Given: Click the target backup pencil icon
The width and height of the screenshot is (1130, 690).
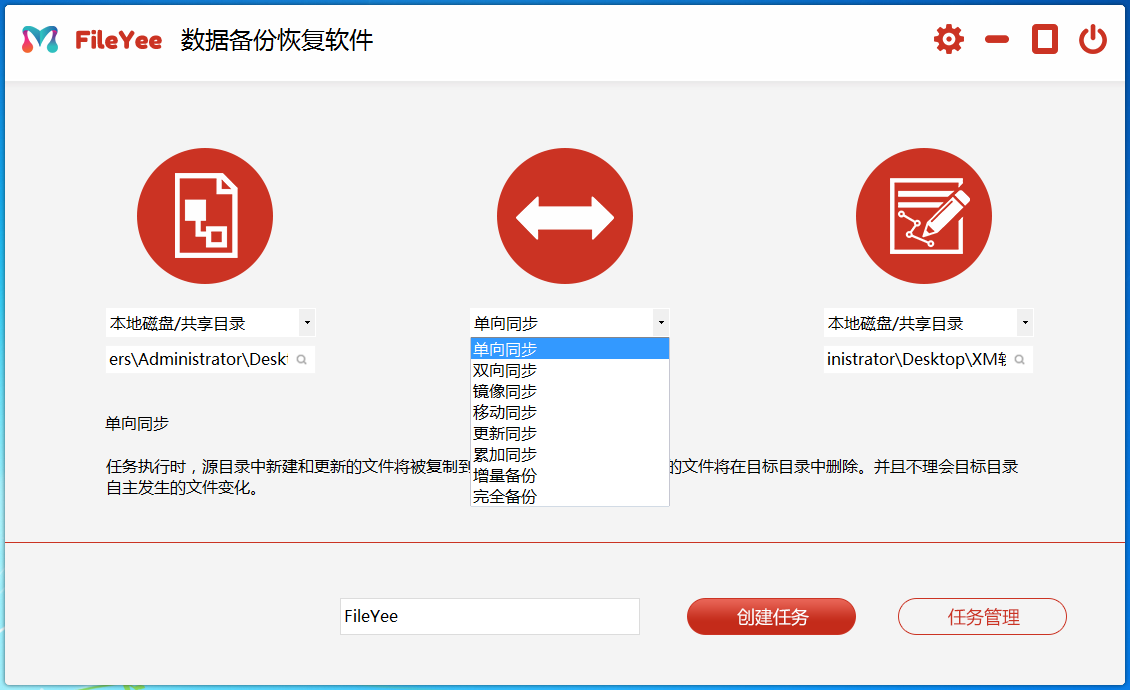Looking at the screenshot, I should (923, 215).
